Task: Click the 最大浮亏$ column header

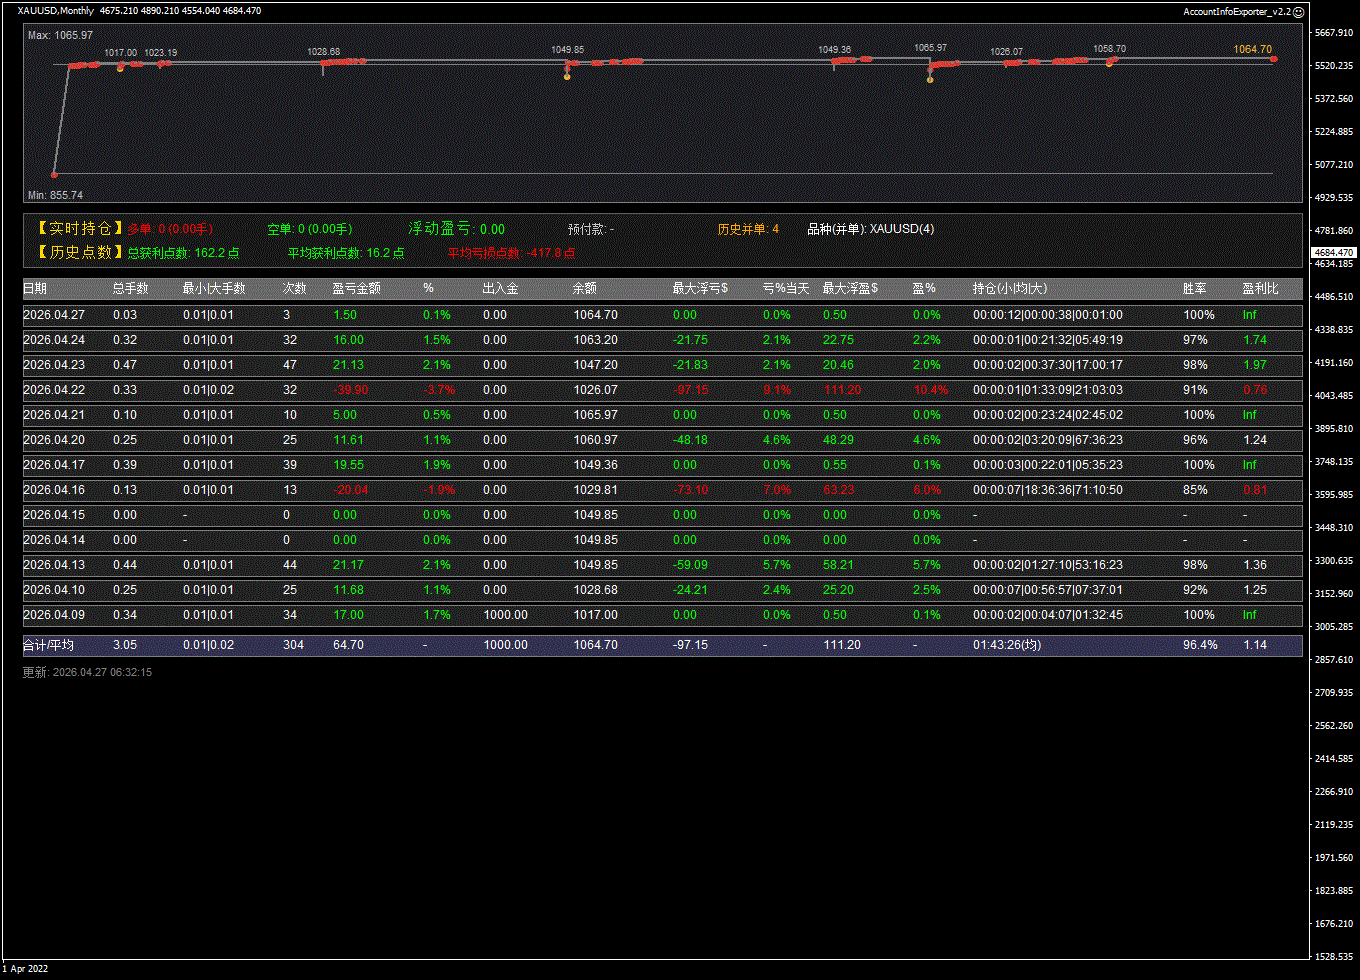Action: click(700, 289)
